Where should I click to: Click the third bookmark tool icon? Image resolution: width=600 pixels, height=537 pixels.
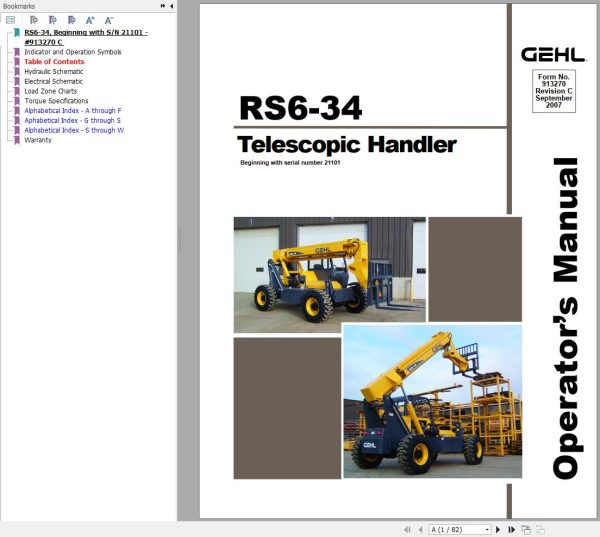click(x=72, y=20)
